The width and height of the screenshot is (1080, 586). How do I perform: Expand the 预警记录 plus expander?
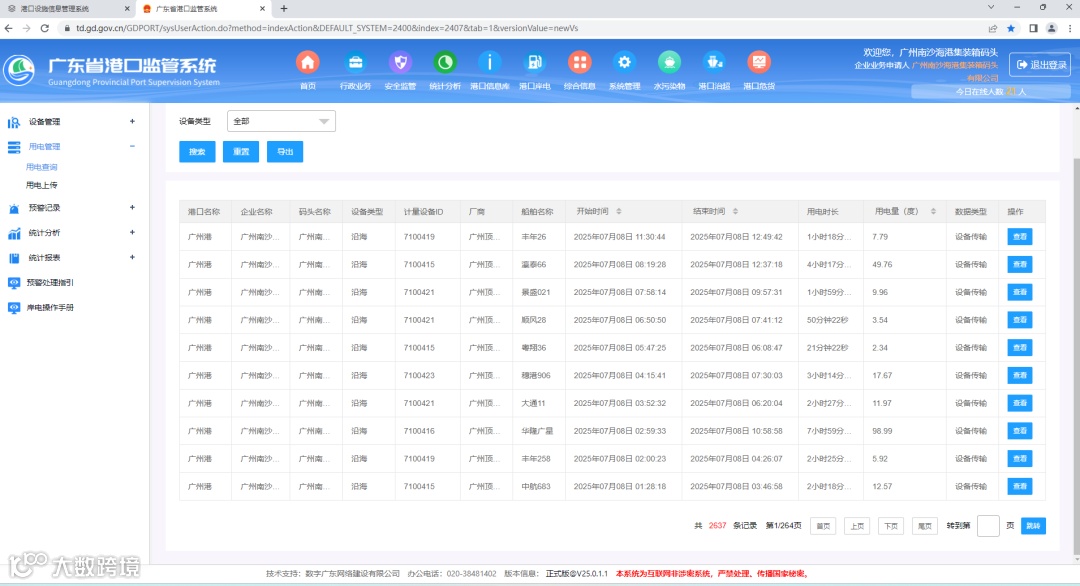pos(132,207)
